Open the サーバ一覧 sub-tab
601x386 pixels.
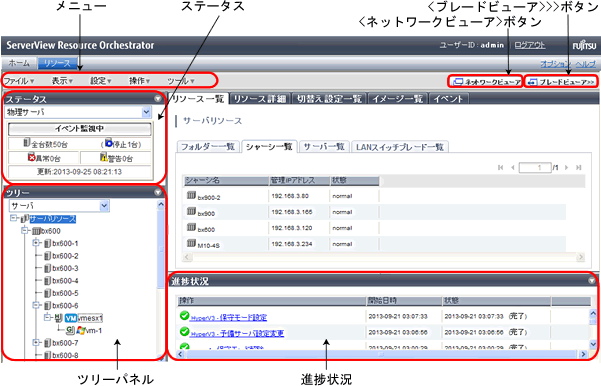324,147
